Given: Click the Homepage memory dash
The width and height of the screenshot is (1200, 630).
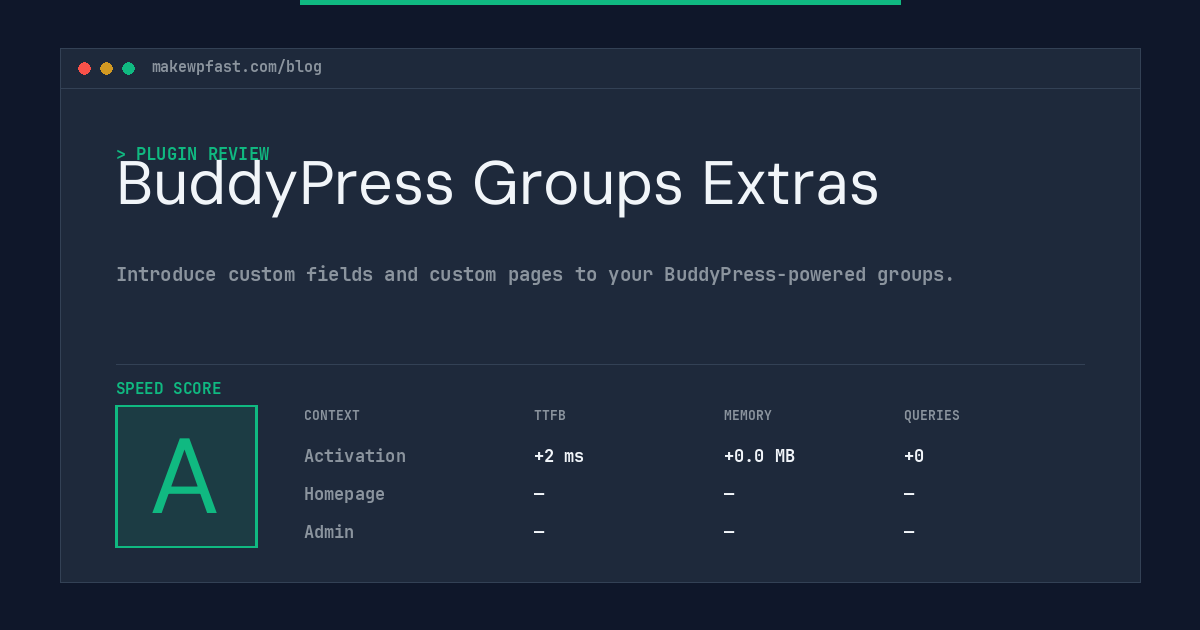Looking at the screenshot, I should (729, 494).
